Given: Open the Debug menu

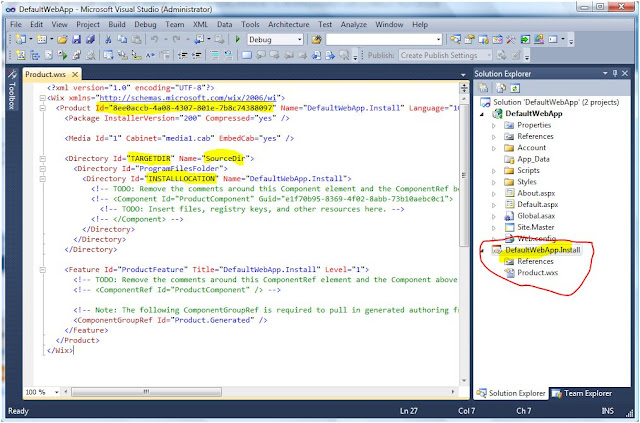Looking at the screenshot, I should pyautogui.click(x=145, y=24).
